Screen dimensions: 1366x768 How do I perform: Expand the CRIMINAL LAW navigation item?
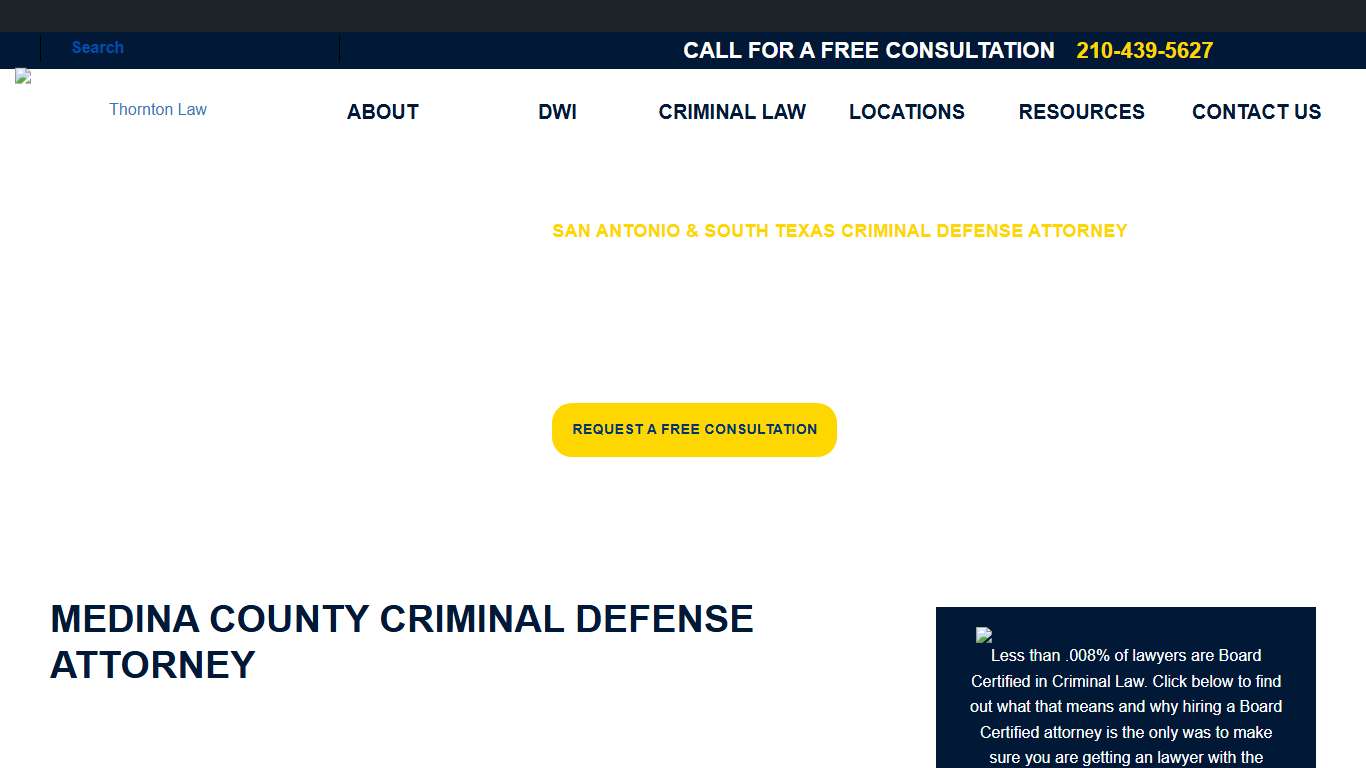(731, 112)
